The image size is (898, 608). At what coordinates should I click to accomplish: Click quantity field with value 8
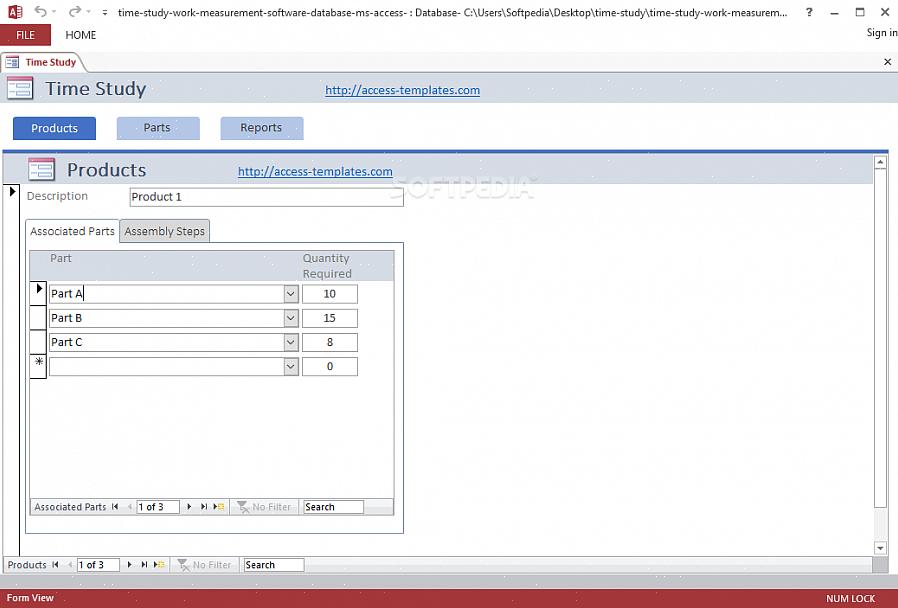330,342
